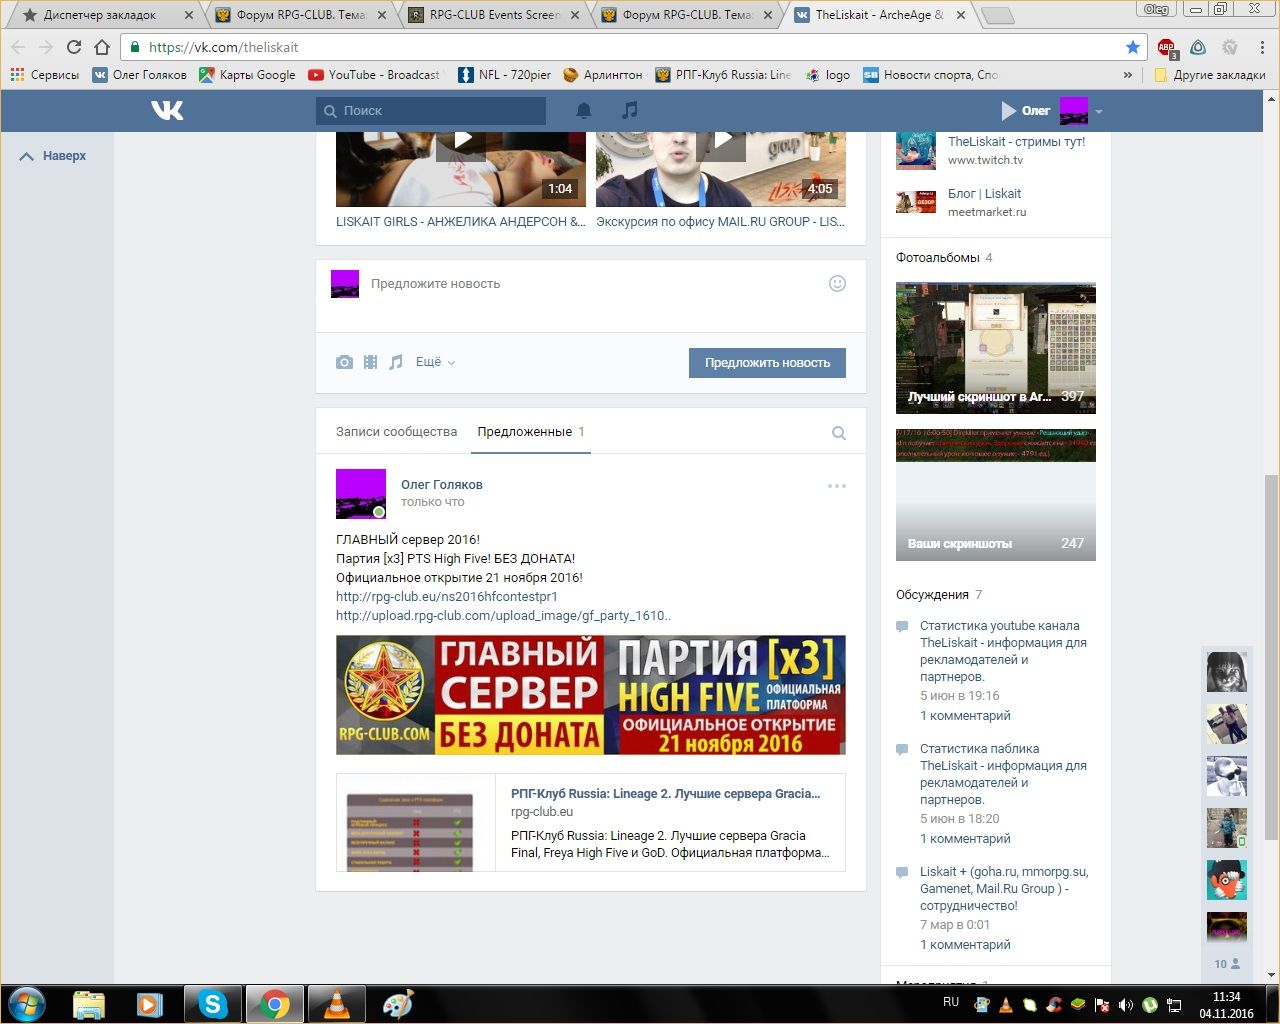Open Paint from the taskbar
This screenshot has width=1280, height=1024.
click(x=399, y=1004)
